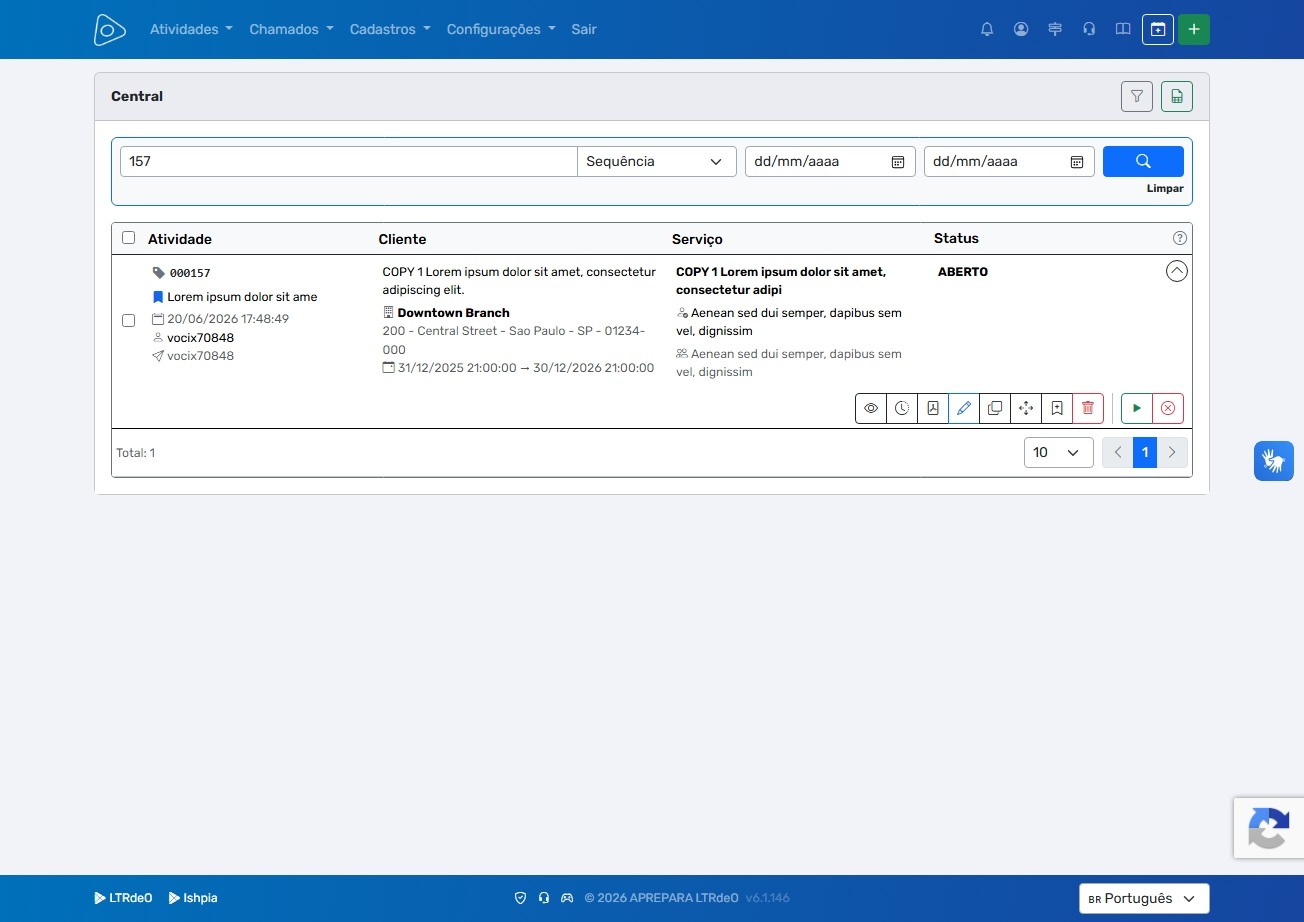This screenshot has width=1304, height=922.
Task: Click the filter funnel icon in Central
Action: (x=1137, y=96)
